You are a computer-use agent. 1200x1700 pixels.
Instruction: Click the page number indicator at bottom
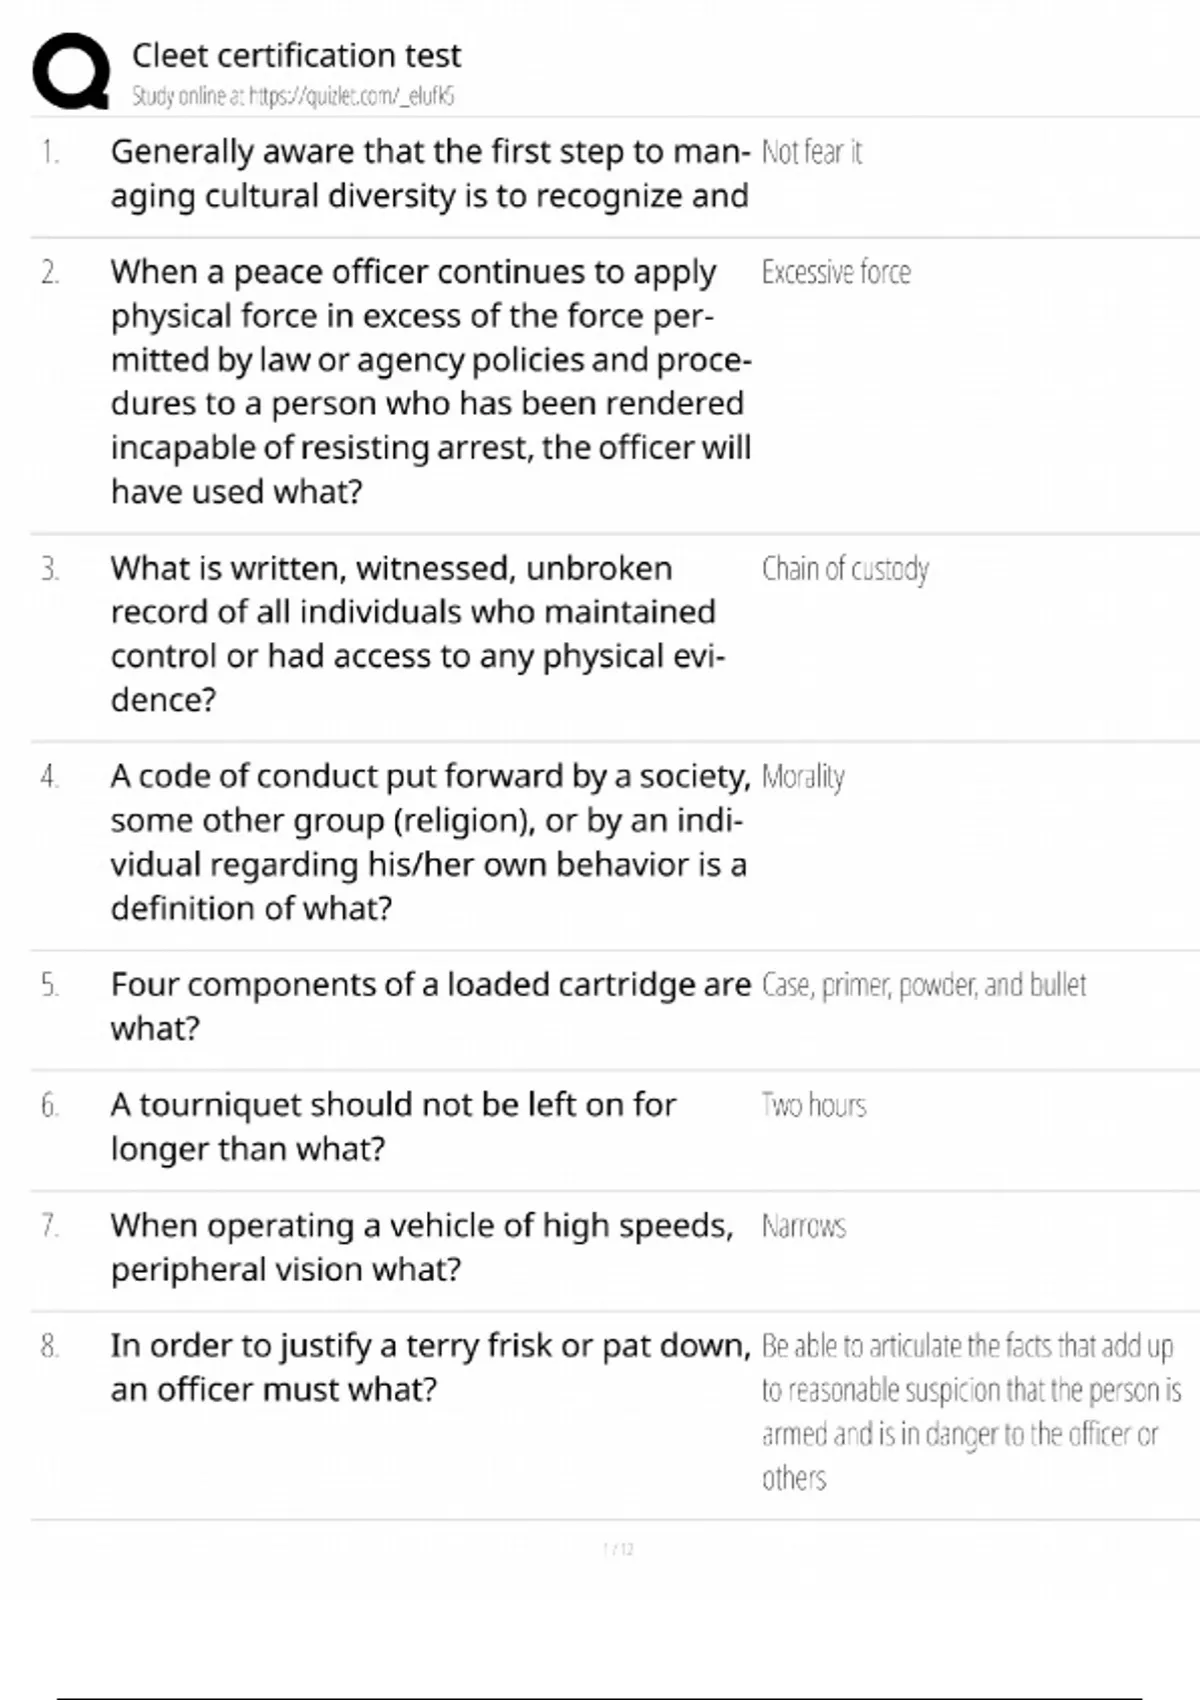tap(619, 1549)
